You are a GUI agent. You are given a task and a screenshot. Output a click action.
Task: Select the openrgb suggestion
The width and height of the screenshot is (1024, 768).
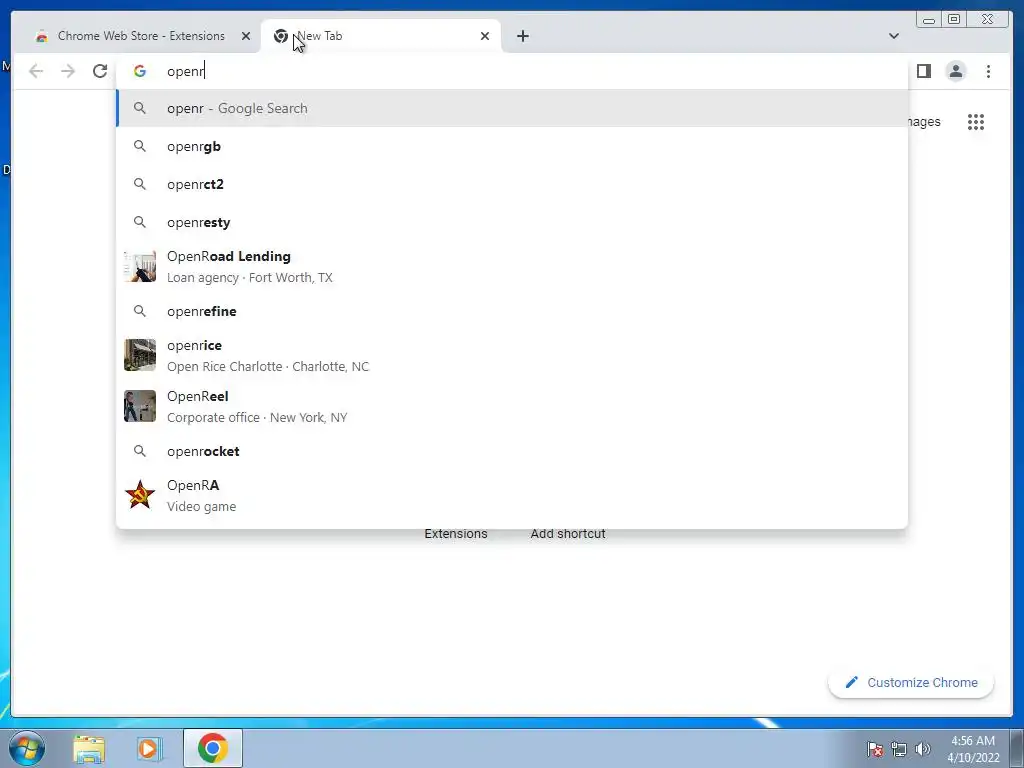click(x=512, y=146)
